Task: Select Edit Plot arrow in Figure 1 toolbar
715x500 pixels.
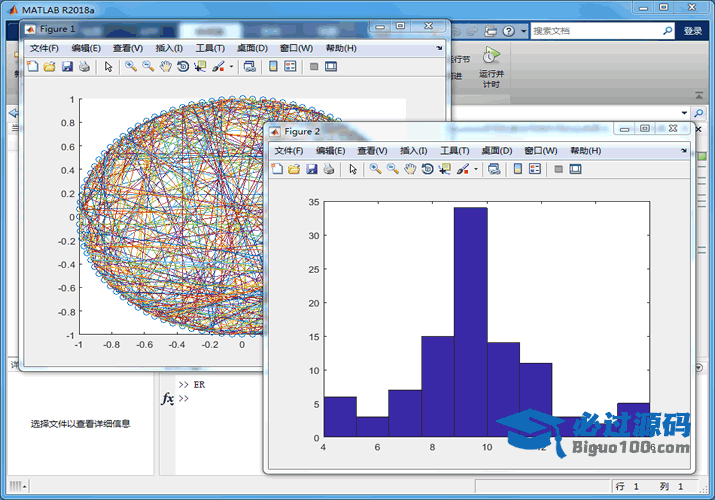Action: (x=108, y=67)
